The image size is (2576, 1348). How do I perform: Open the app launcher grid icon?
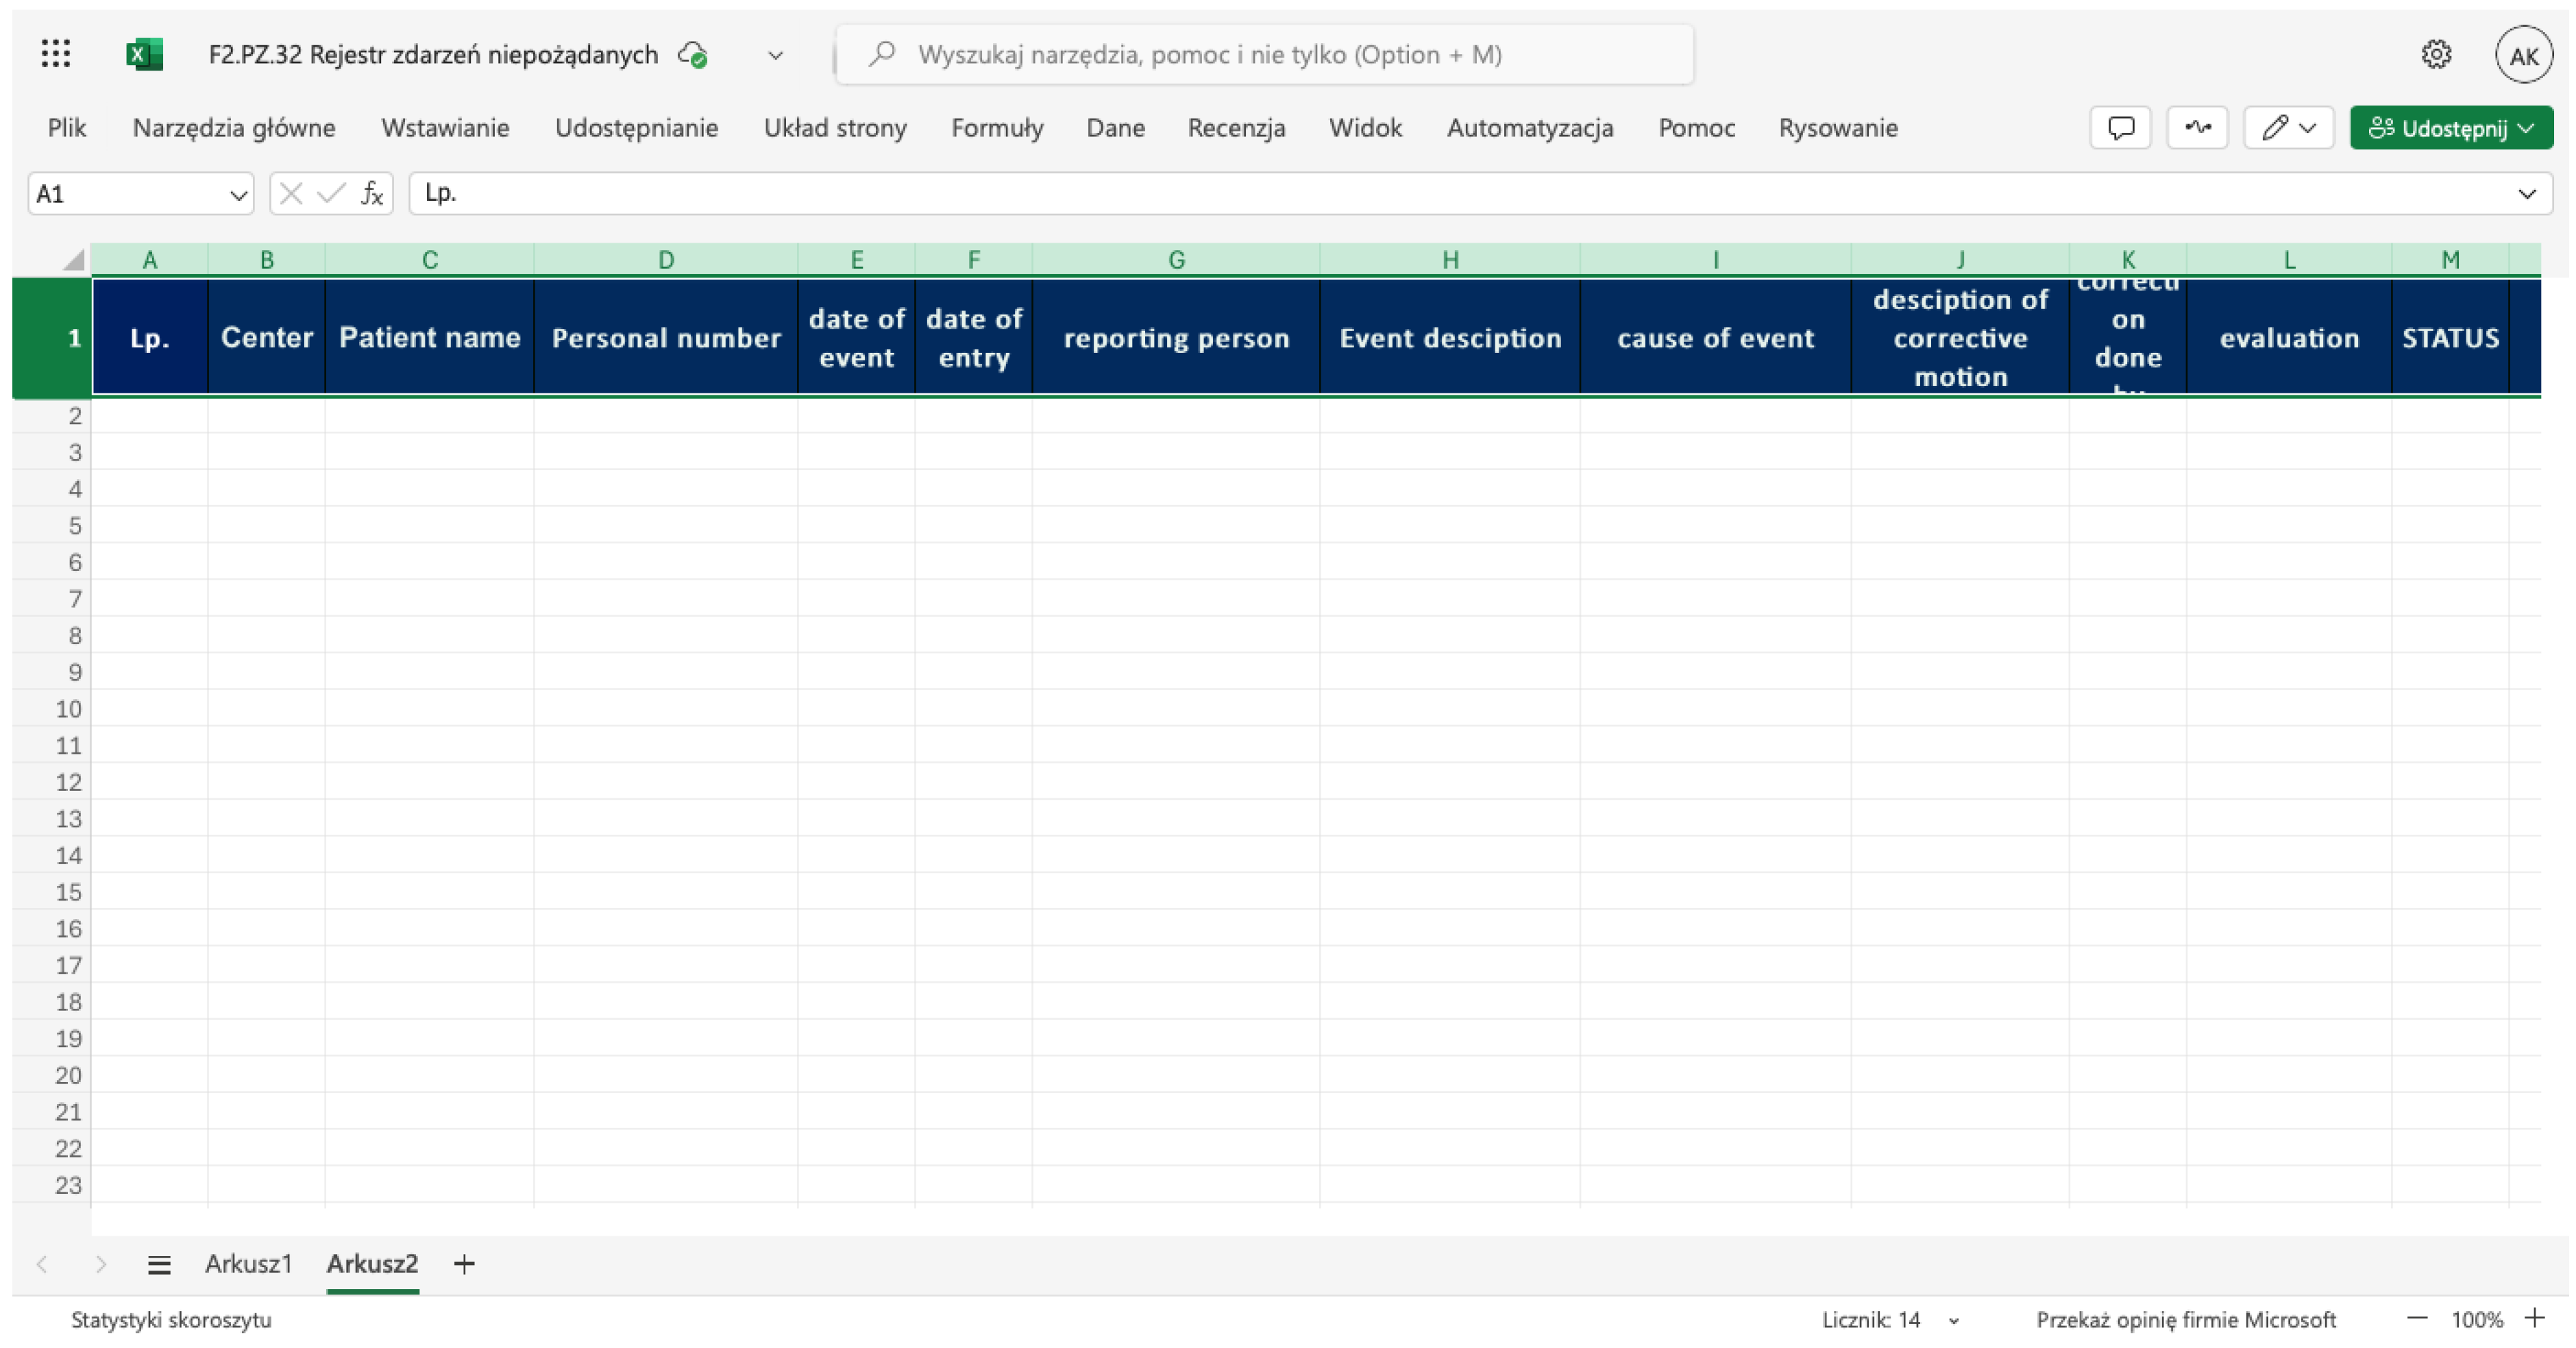[x=56, y=54]
